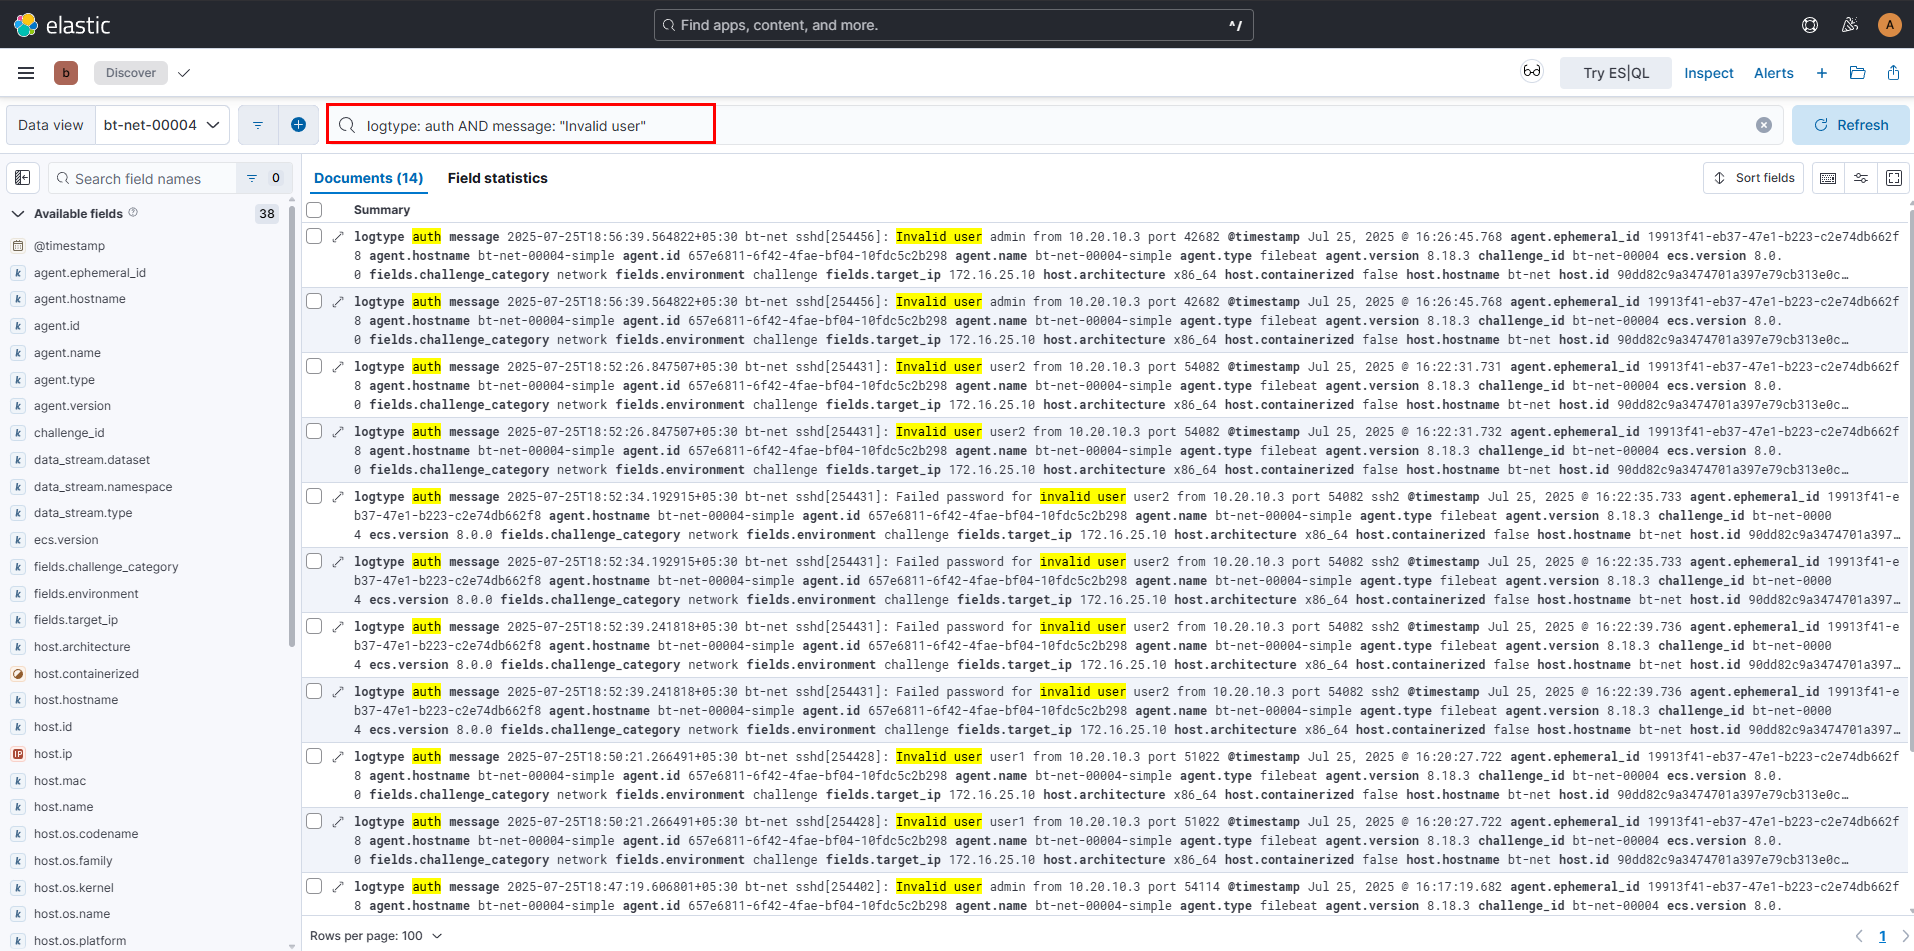The width and height of the screenshot is (1914, 951).
Task: Click the host.ip field type icon
Action: click(x=18, y=754)
